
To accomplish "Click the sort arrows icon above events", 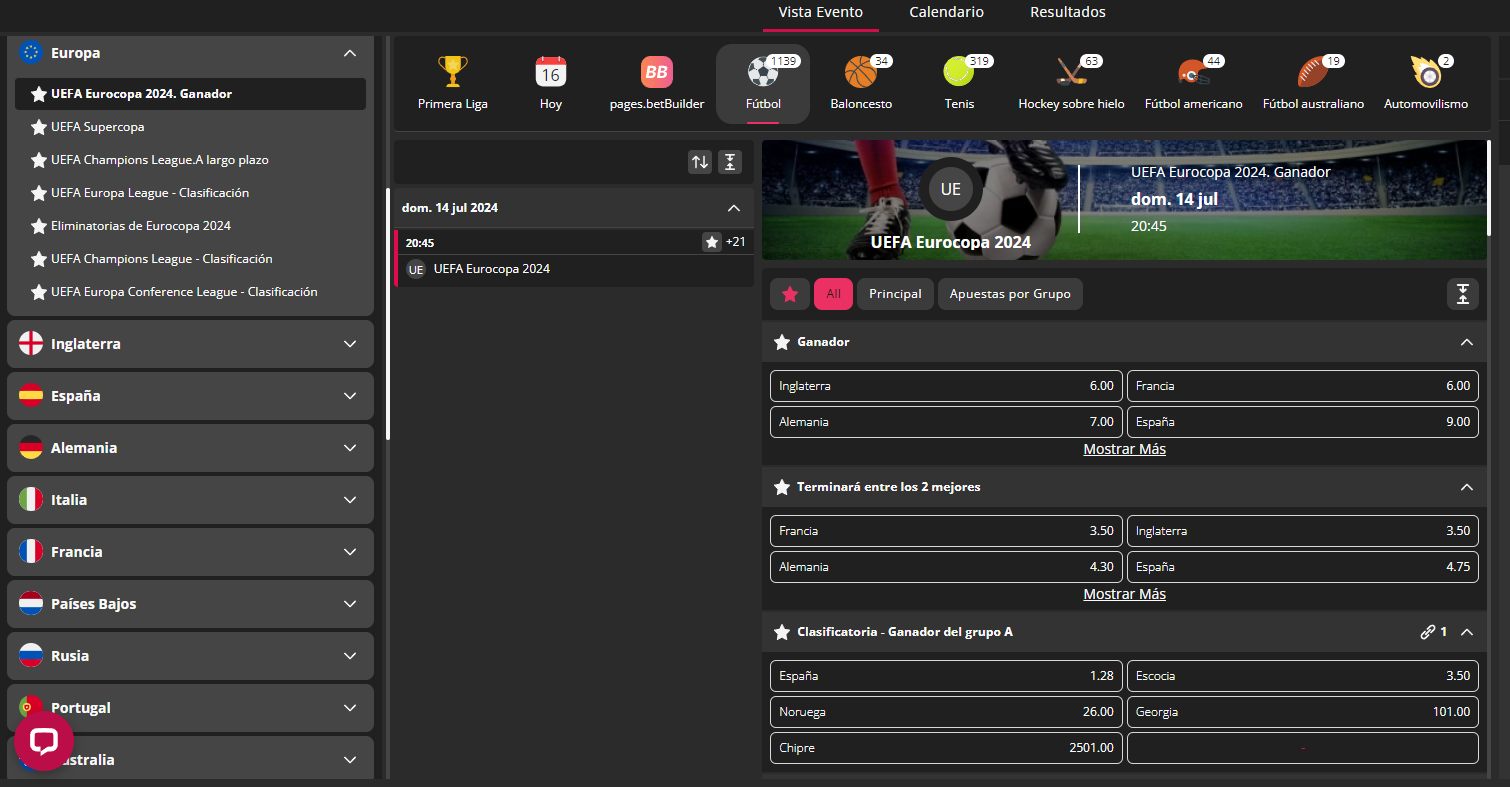I will 700,162.
